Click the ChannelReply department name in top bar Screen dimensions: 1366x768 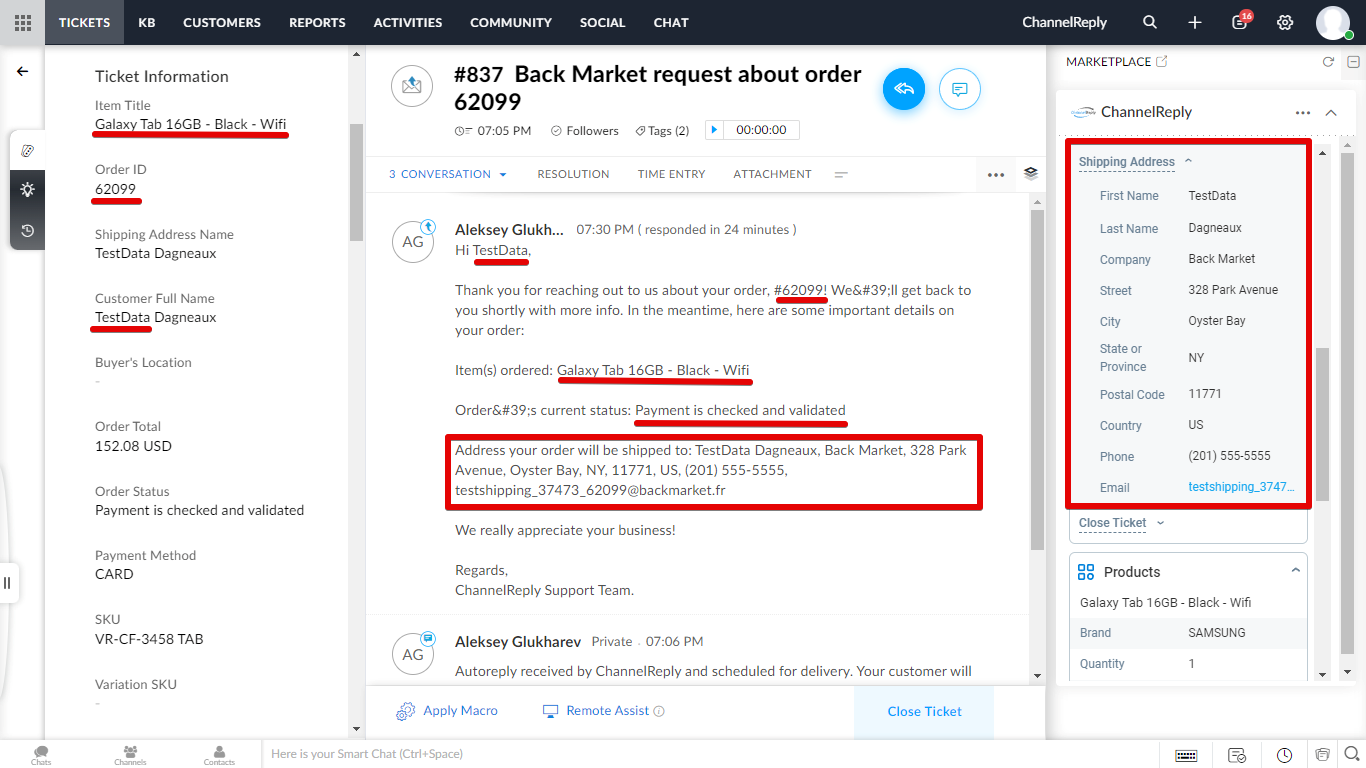[1064, 22]
